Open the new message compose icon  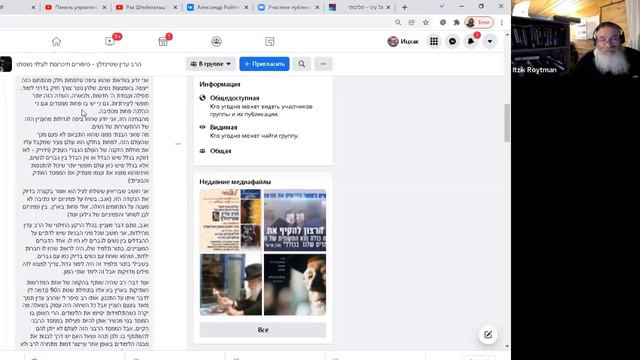click(x=488, y=335)
